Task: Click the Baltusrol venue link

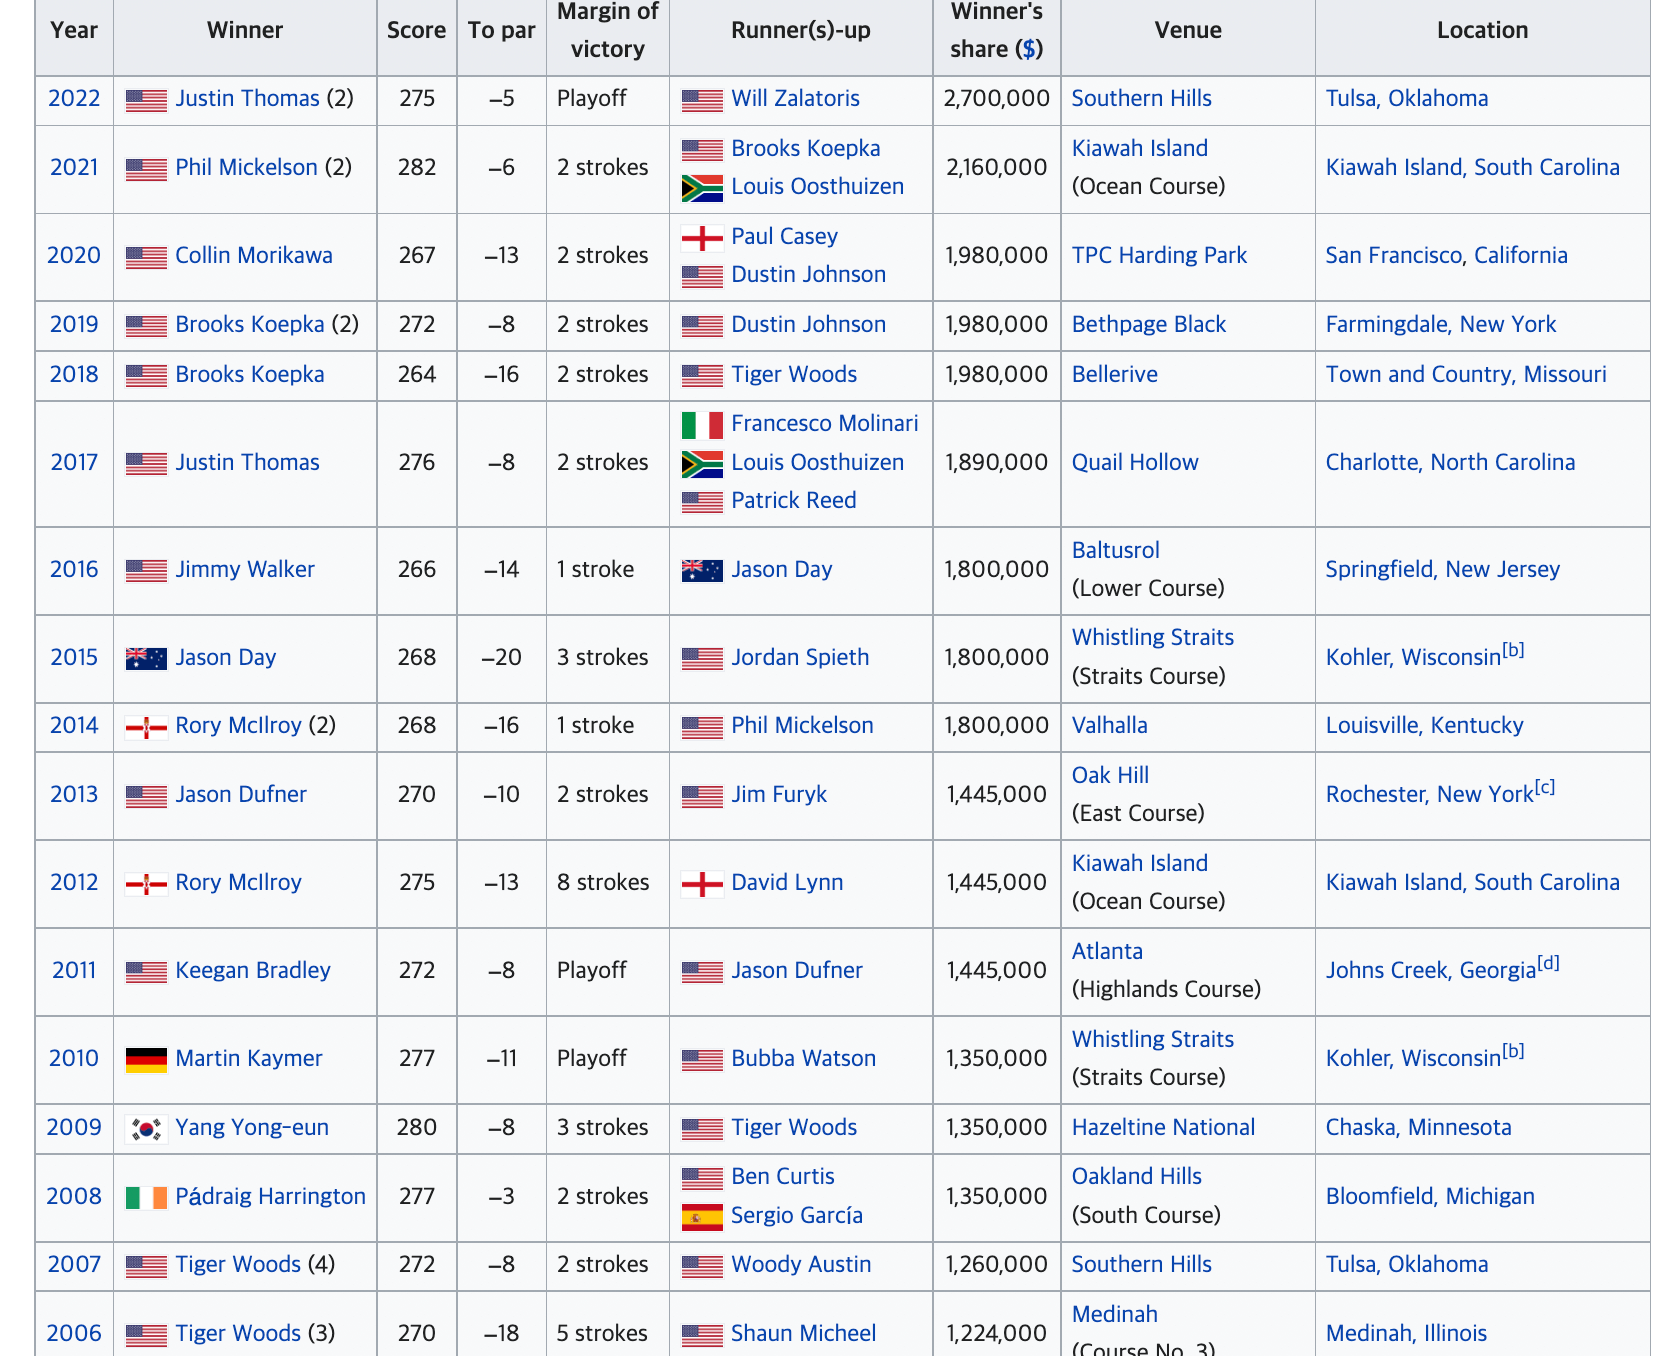Action: (1115, 550)
